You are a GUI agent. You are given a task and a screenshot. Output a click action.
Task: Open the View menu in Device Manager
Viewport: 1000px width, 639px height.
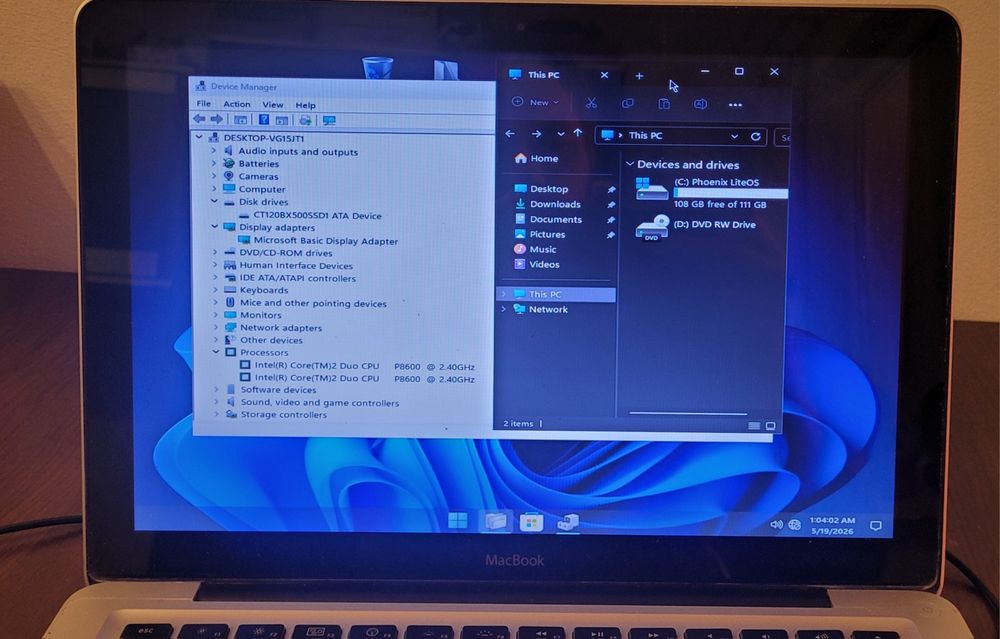point(272,105)
